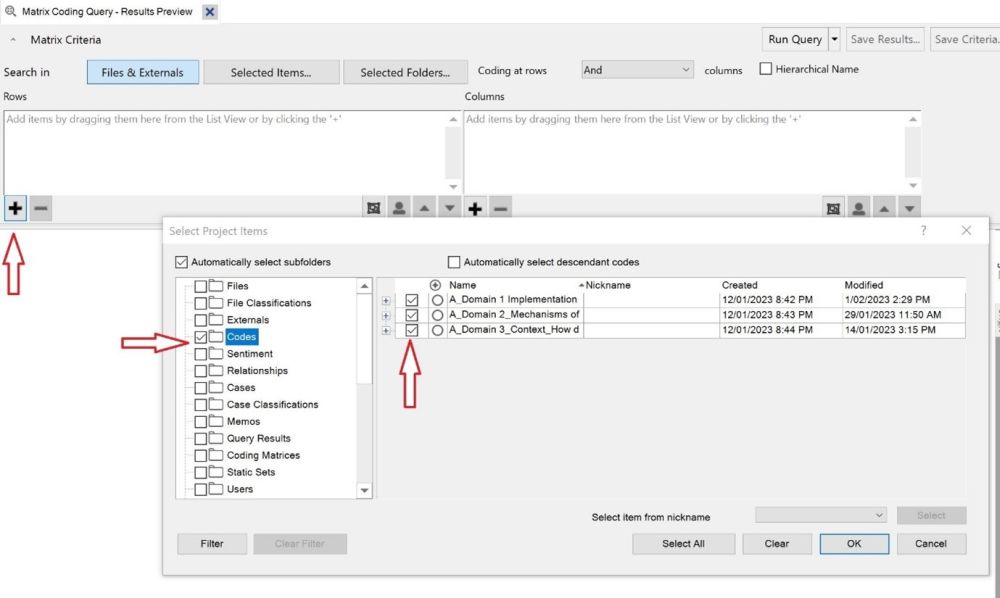Open the Coding at rows And dropdown
The height and width of the screenshot is (598, 1000).
pyautogui.click(x=637, y=70)
